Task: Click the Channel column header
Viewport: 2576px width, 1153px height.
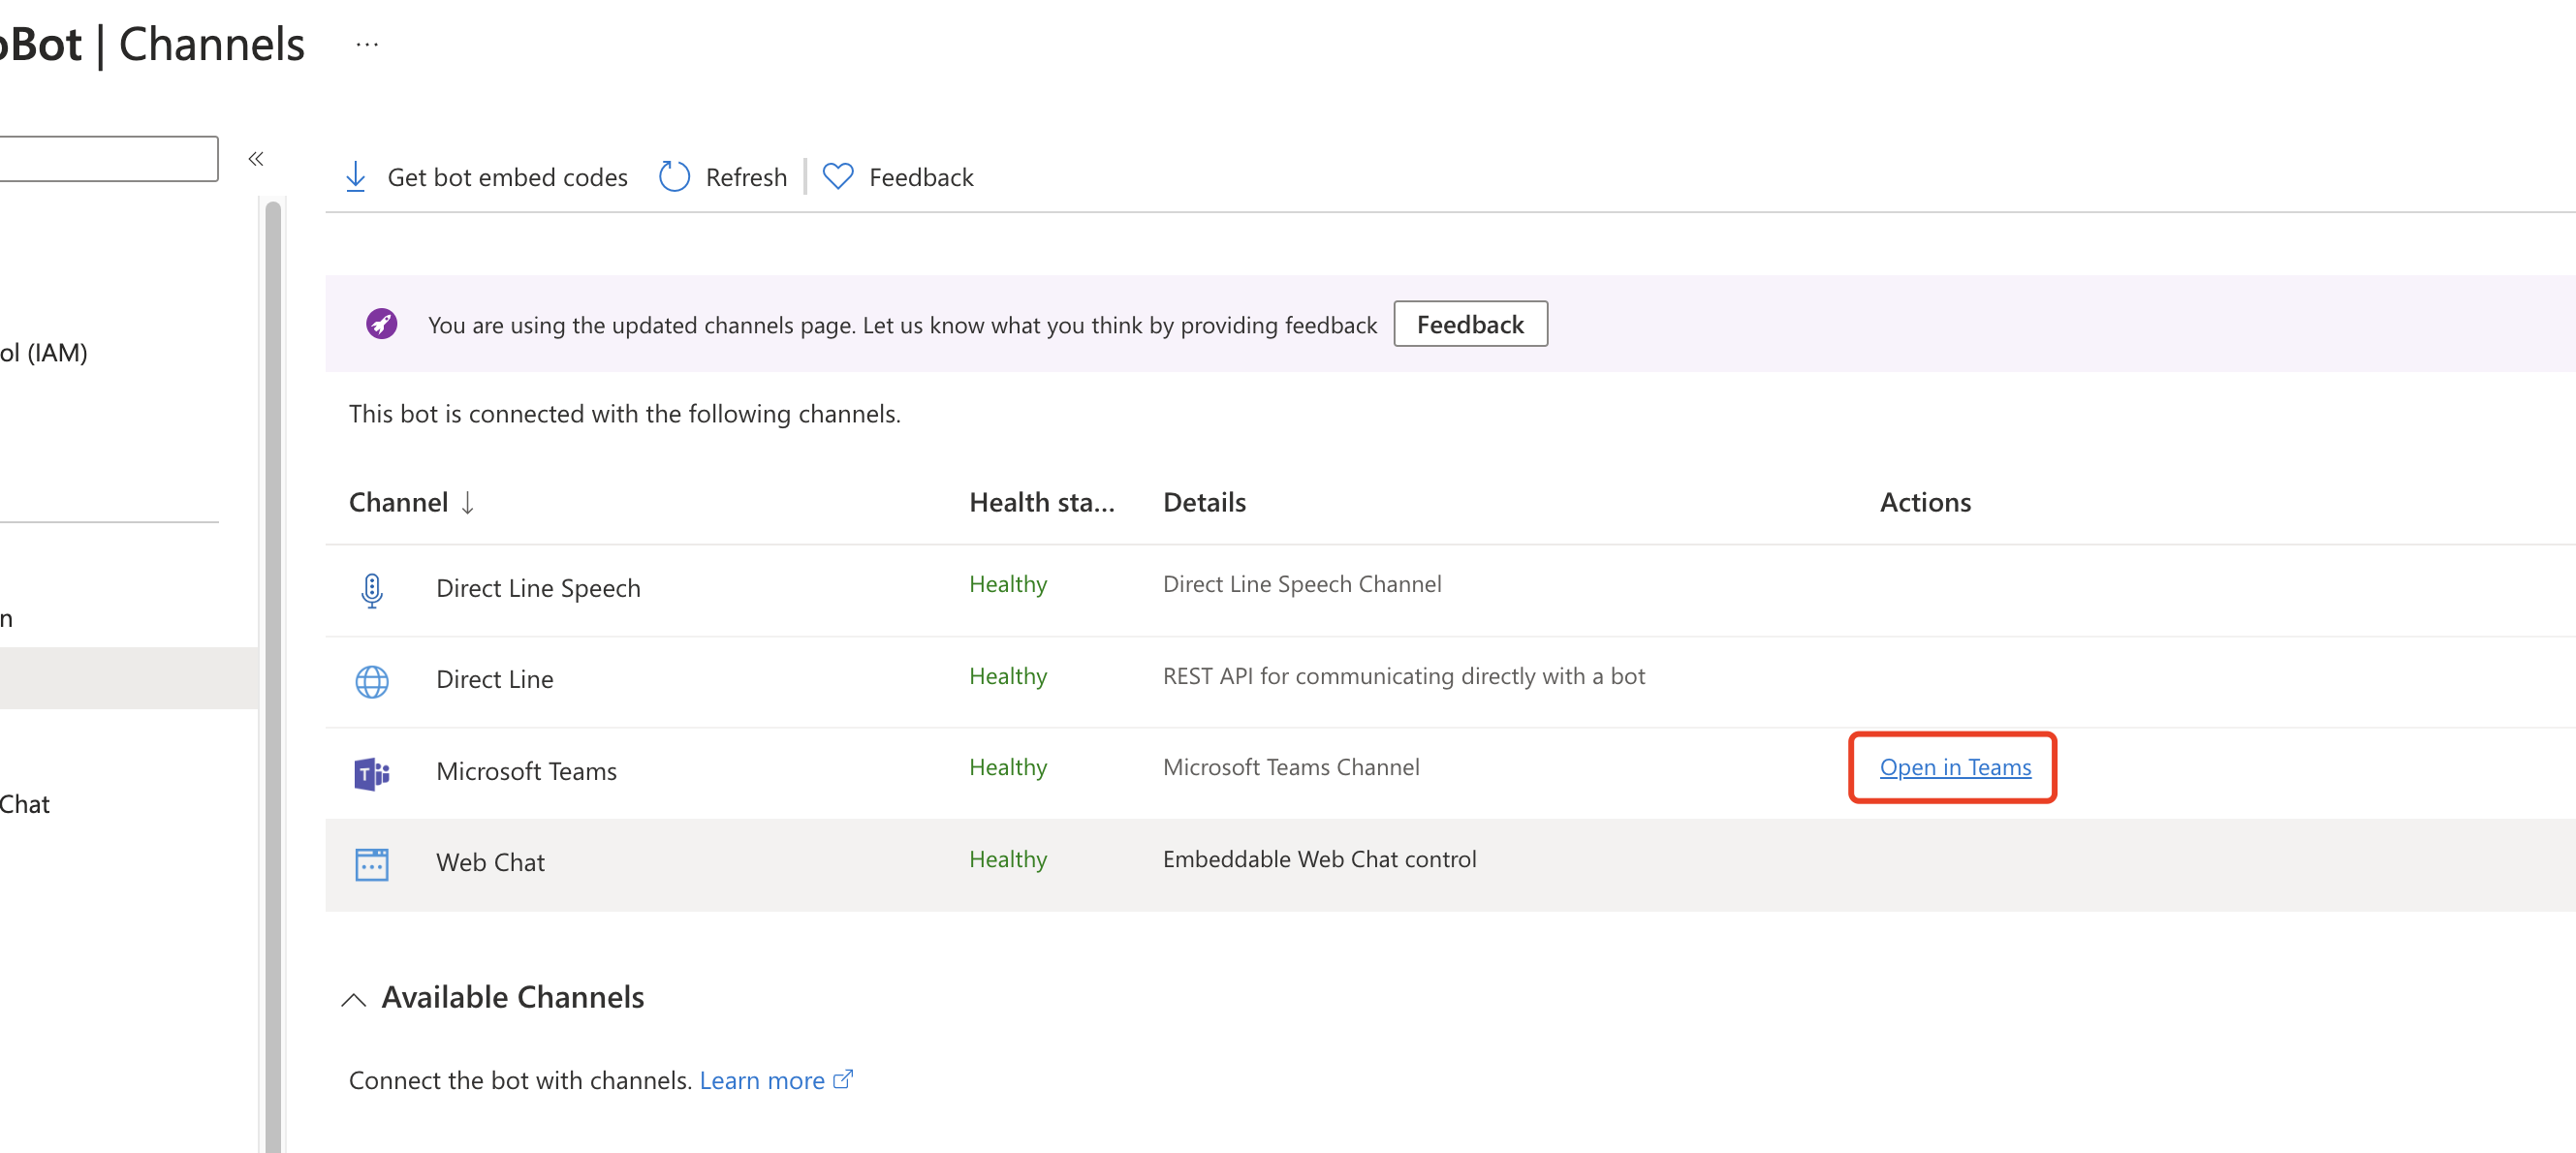Action: [x=398, y=502]
